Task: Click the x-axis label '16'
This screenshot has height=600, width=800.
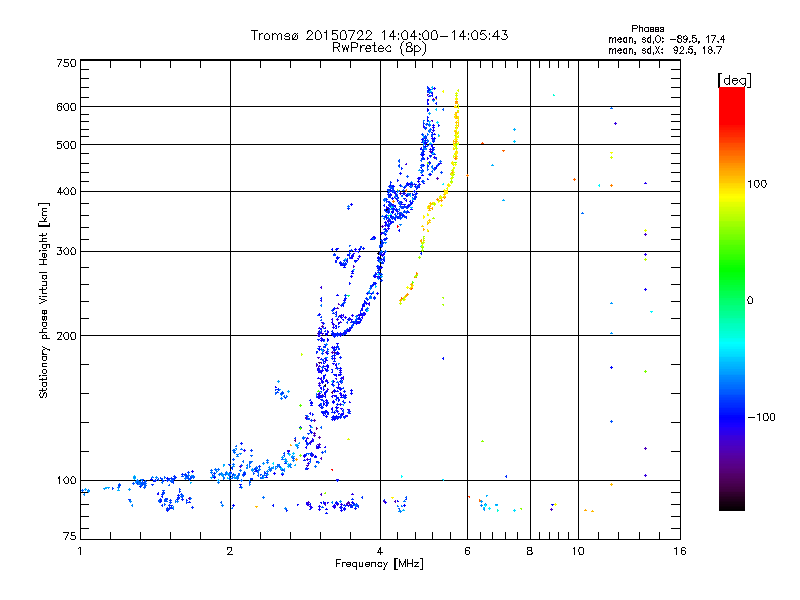Action: (x=680, y=551)
